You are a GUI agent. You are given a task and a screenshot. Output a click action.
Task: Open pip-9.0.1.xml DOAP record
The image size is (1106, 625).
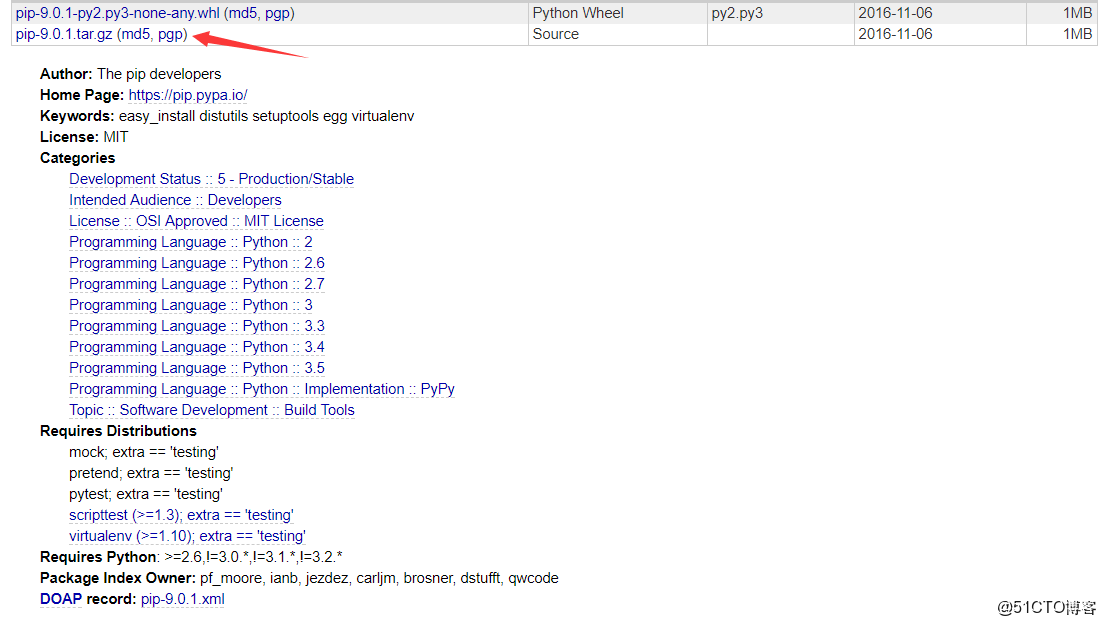[x=183, y=599]
